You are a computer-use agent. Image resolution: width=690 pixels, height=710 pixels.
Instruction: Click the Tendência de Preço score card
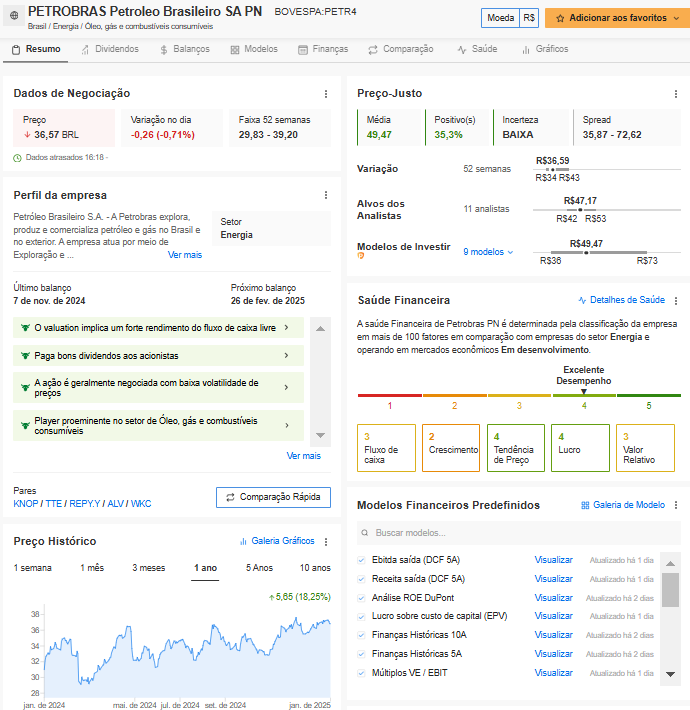tap(516, 448)
